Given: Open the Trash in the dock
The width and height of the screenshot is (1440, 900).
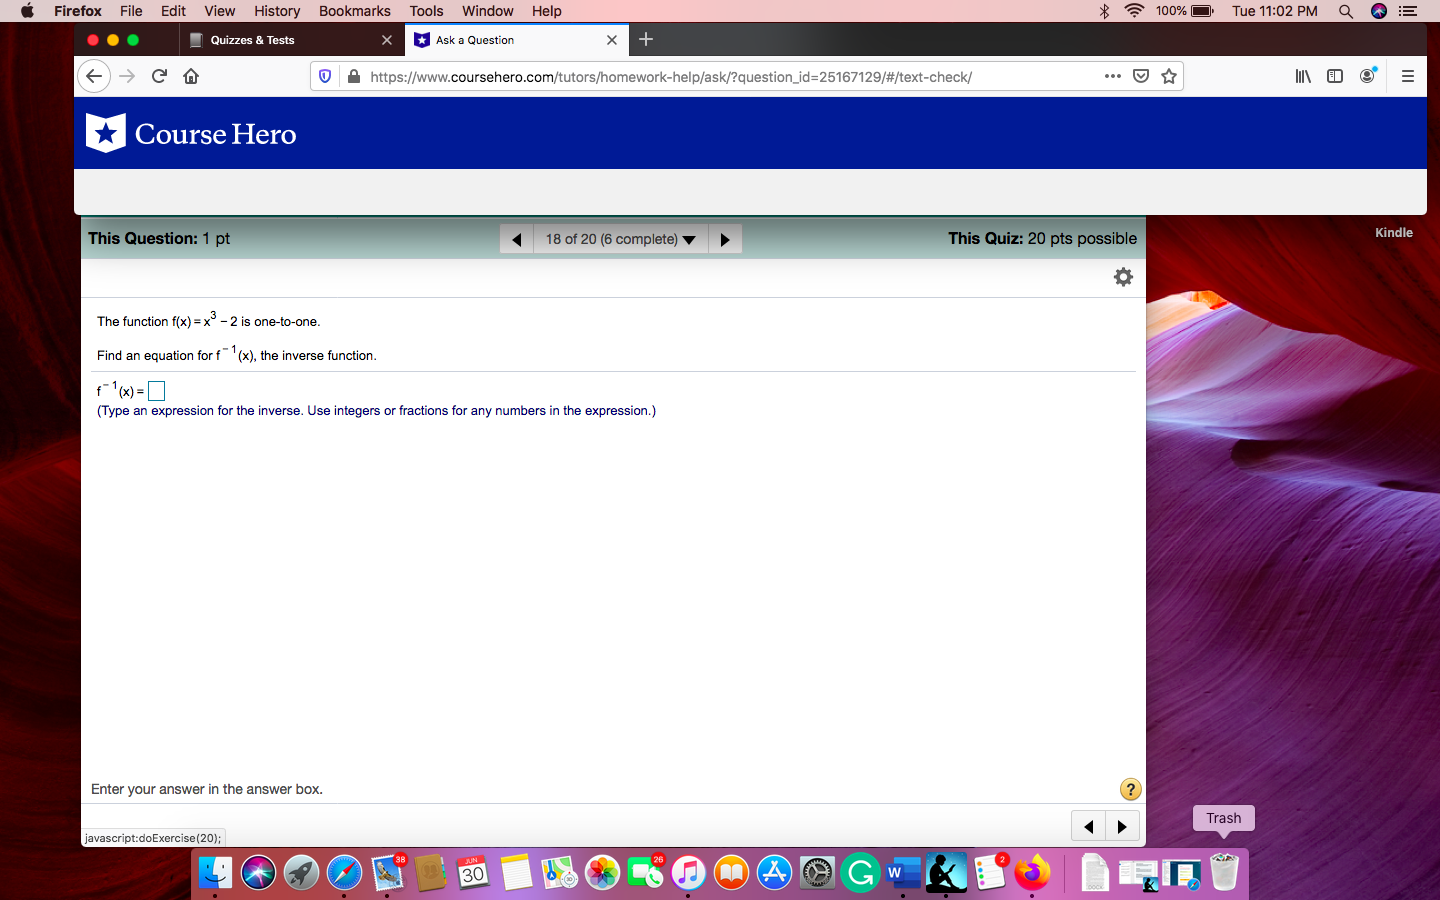Looking at the screenshot, I should (x=1224, y=873).
